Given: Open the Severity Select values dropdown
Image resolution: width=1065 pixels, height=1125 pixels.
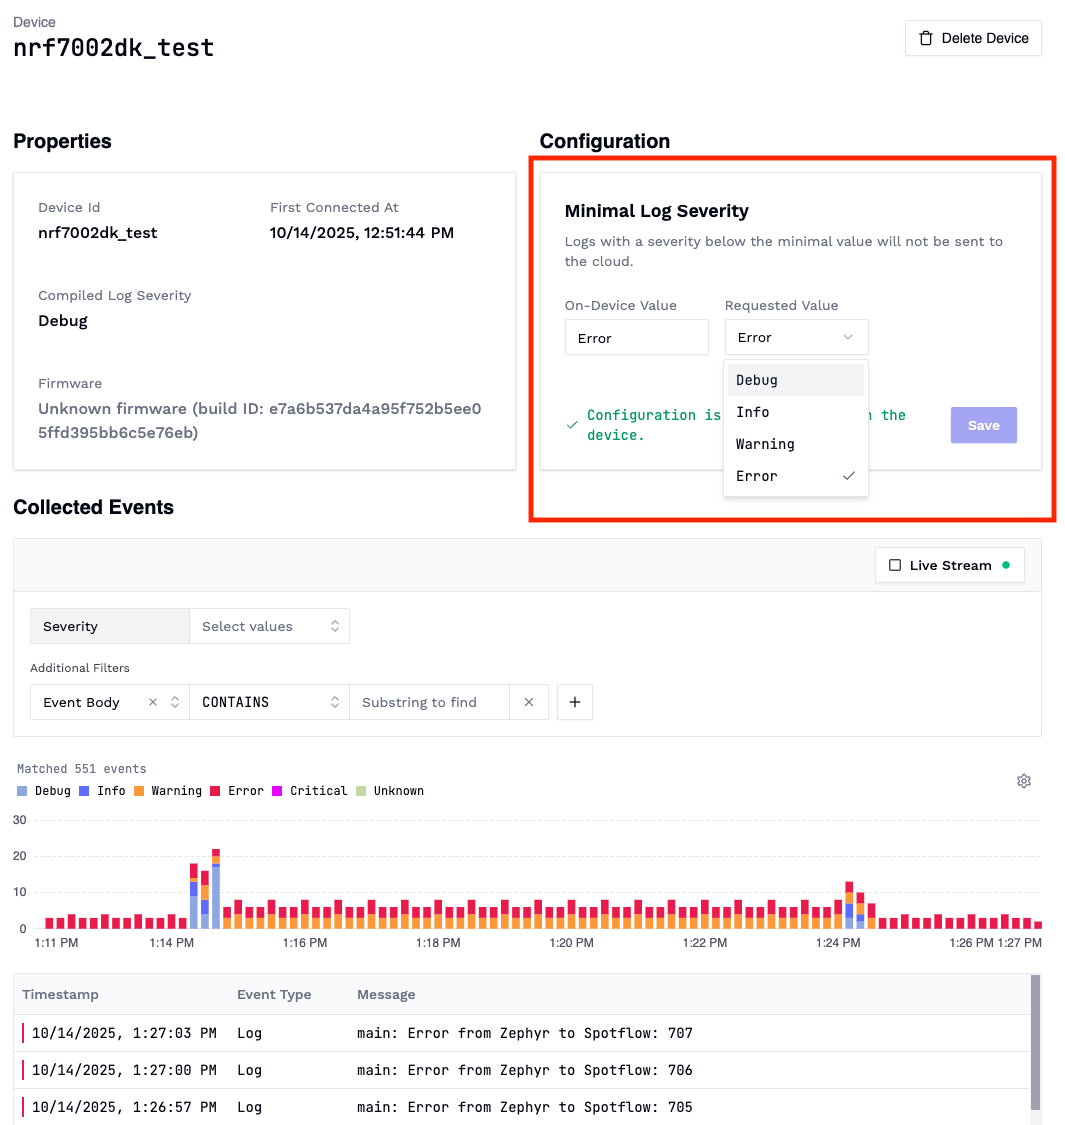Looking at the screenshot, I should (269, 626).
